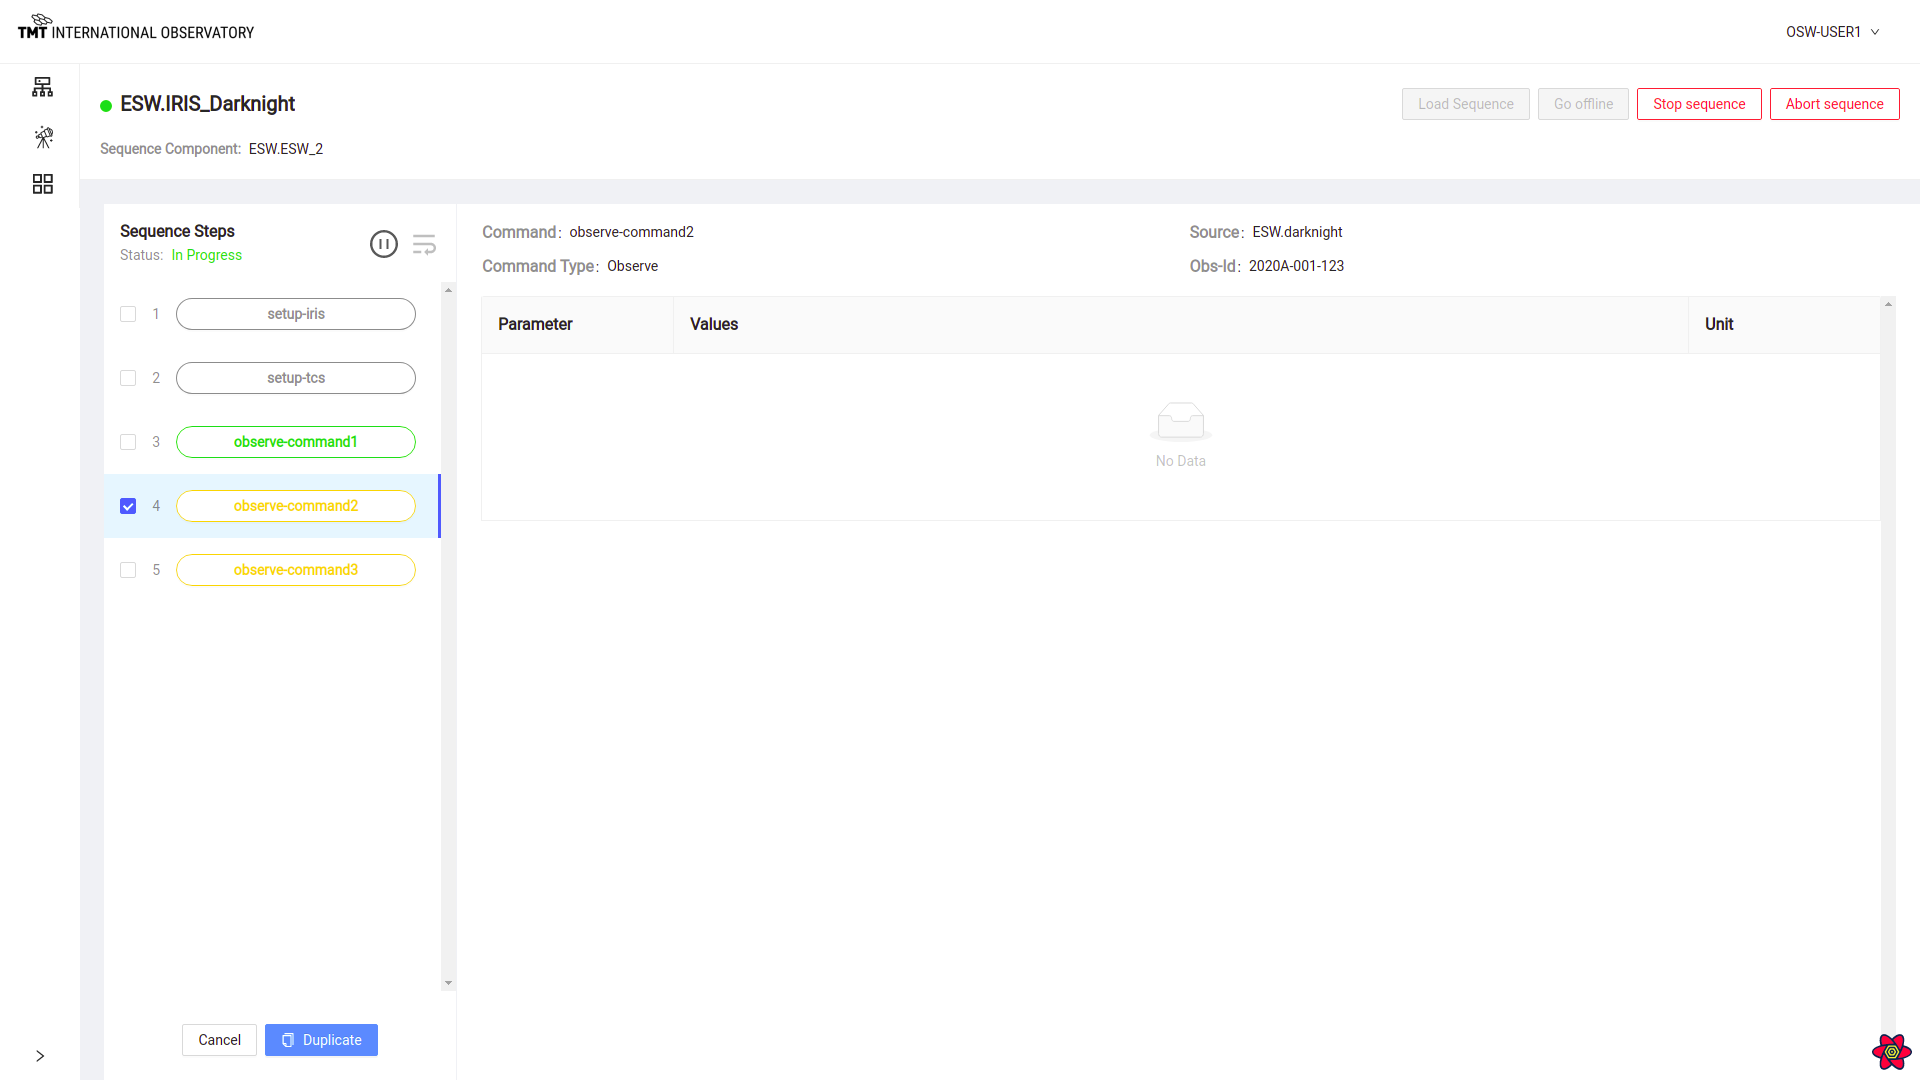Click the Values column header

point(1180,324)
